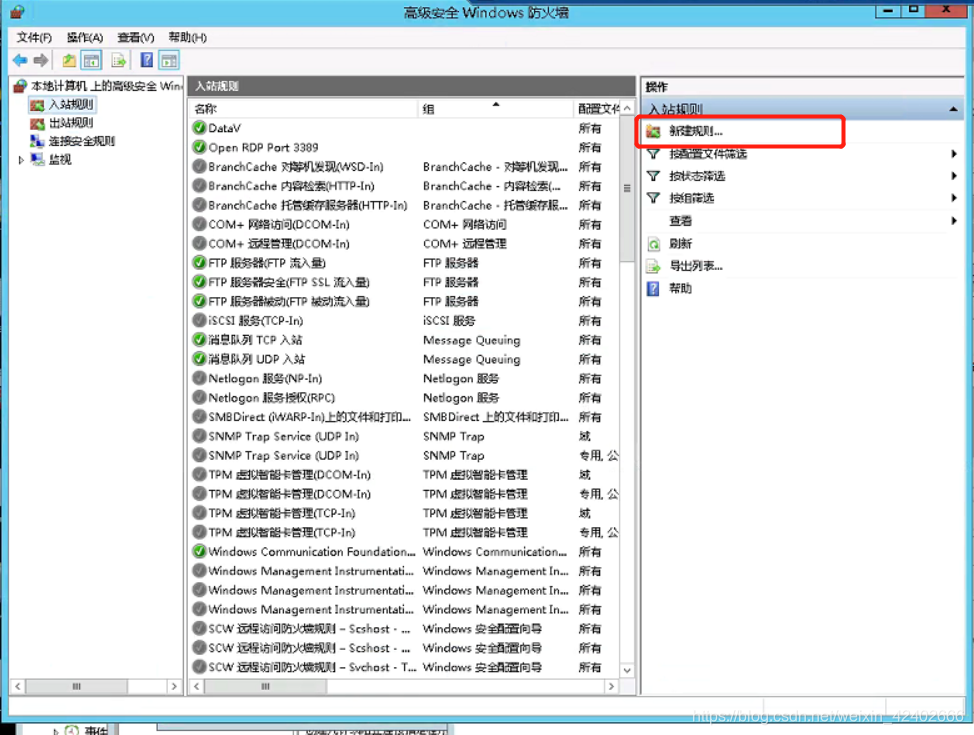Viewport: 974px width, 735px height.
Task: Open submenu arrow for 查看
Action: tap(954, 221)
